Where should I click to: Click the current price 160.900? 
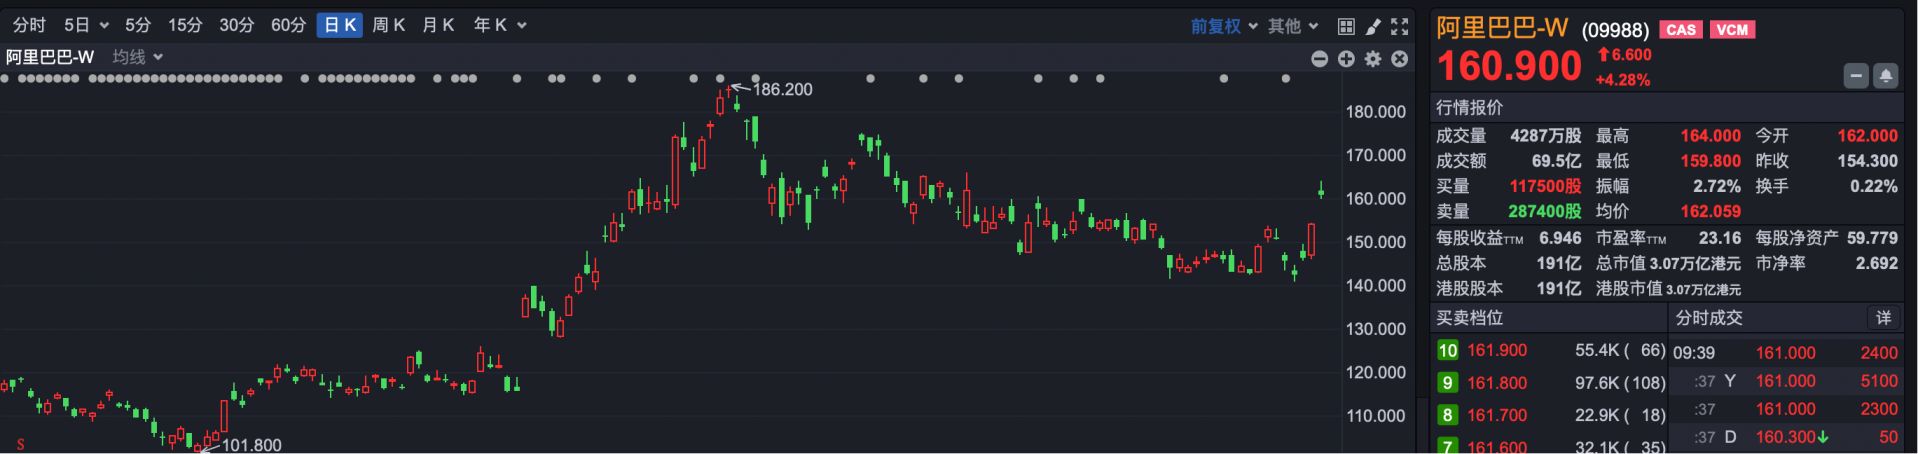(x=1509, y=67)
